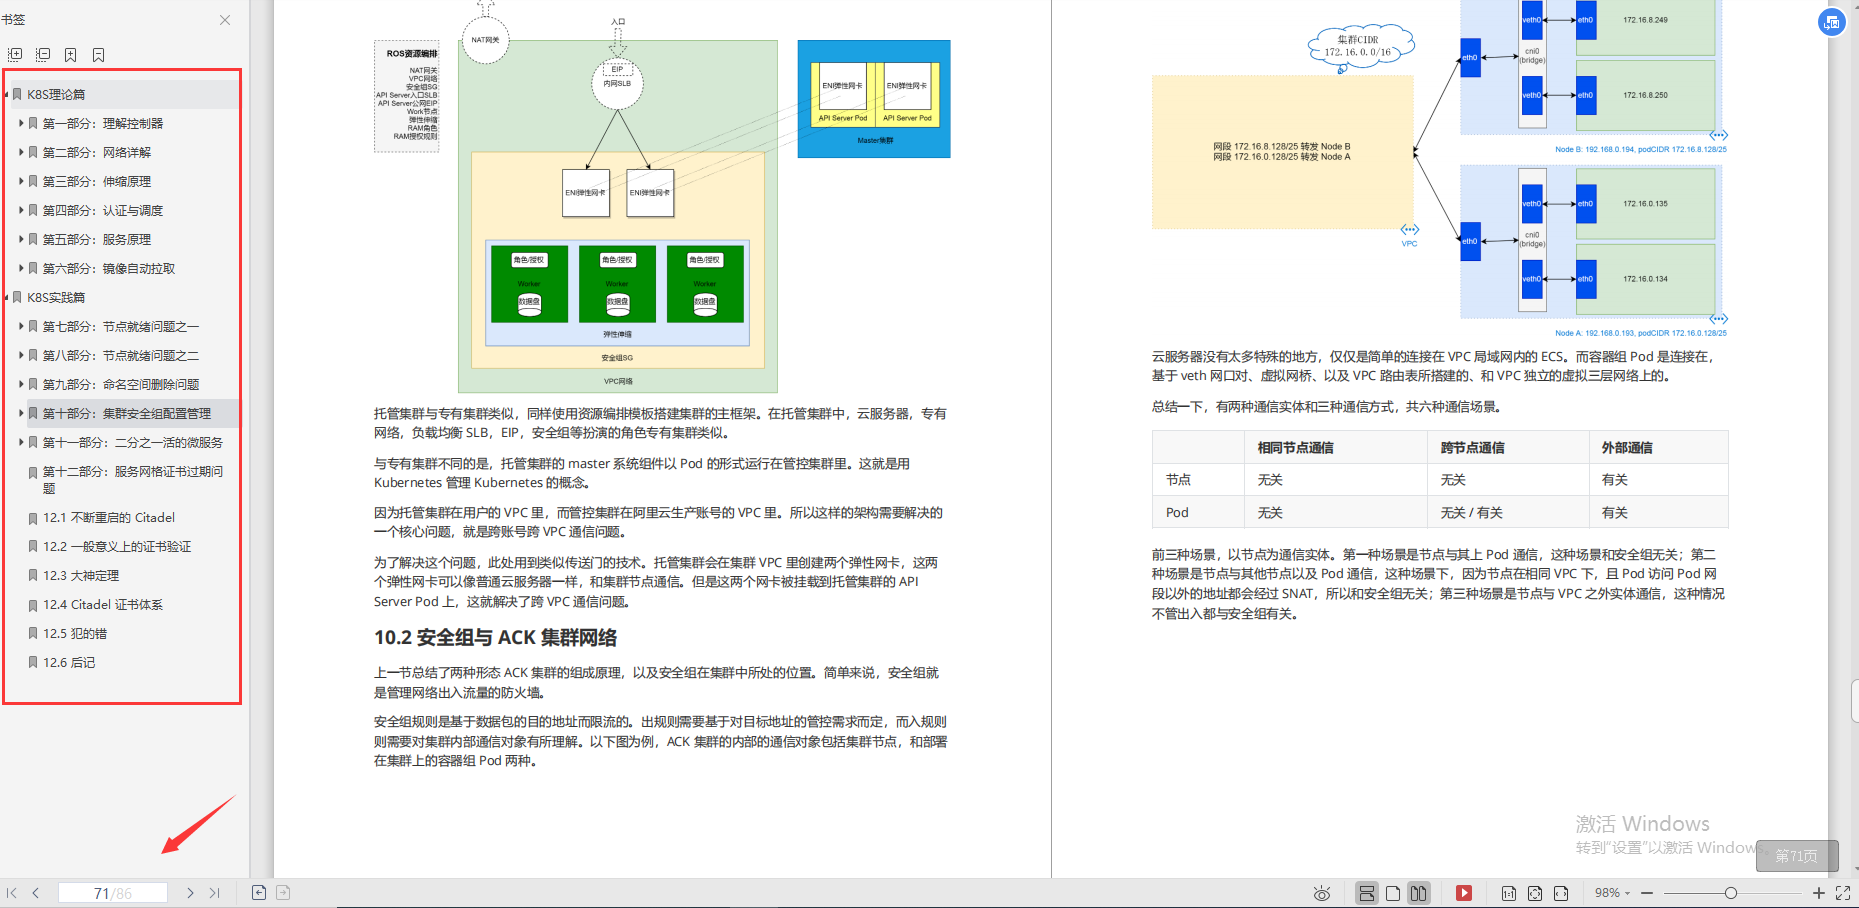The height and width of the screenshot is (908, 1859).
Task: Click the 第71页 page indicator
Action: point(1797,856)
